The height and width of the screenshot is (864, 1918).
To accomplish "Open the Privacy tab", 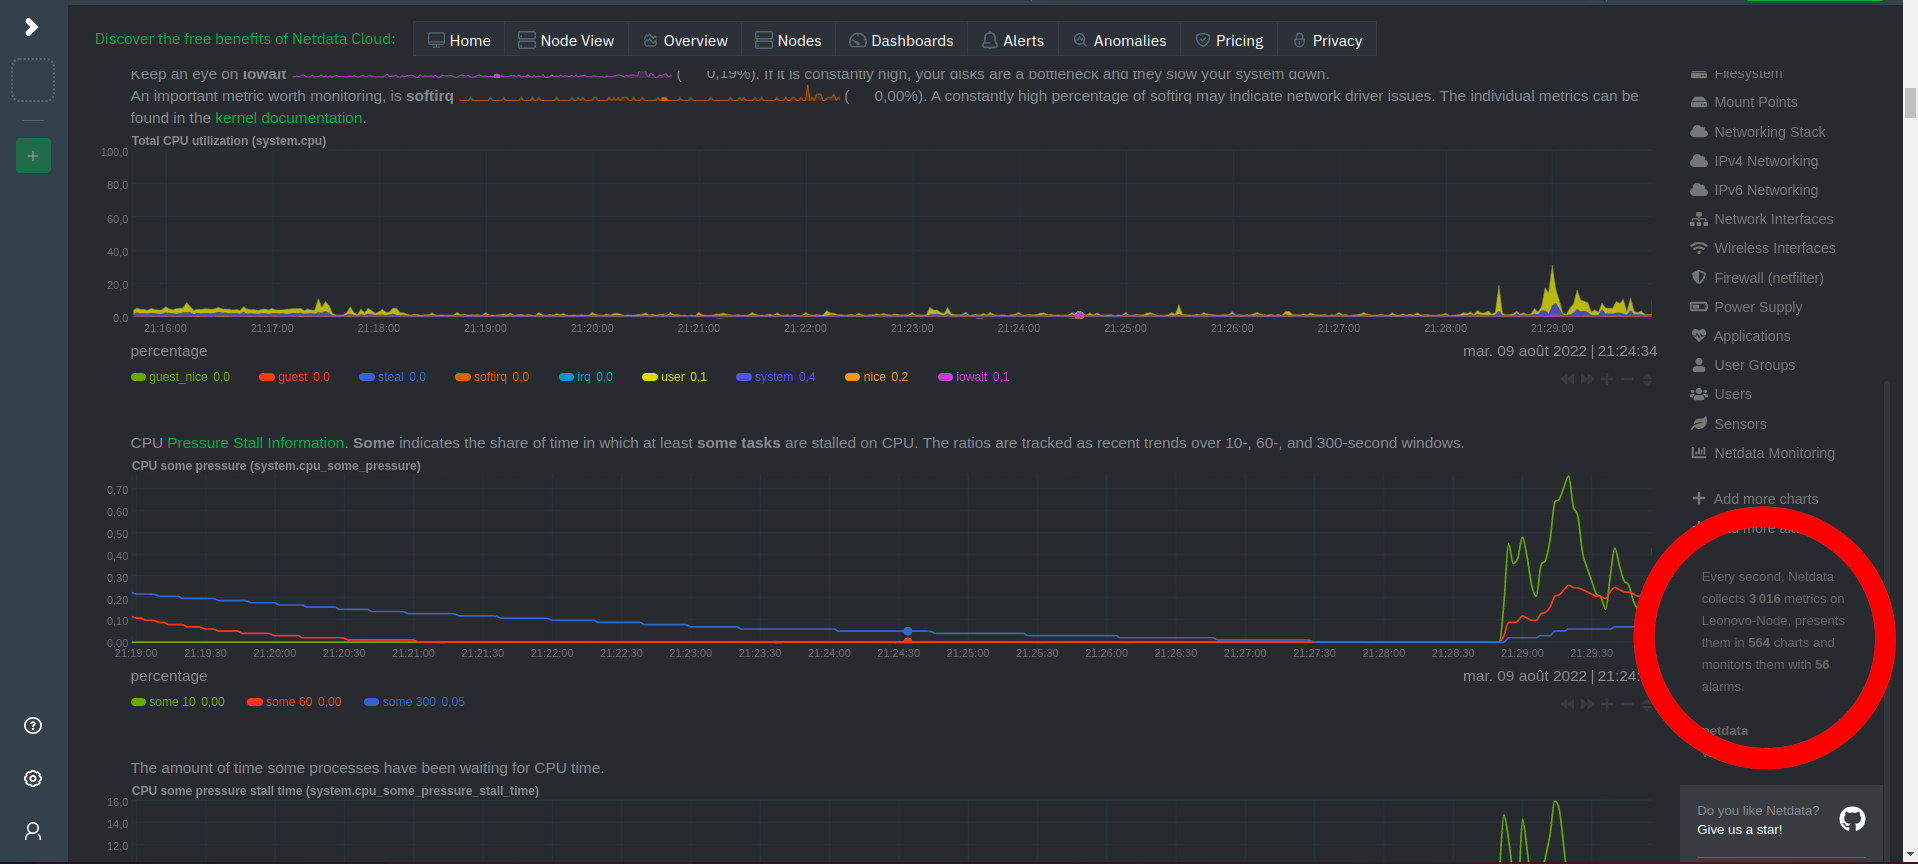I will [1327, 40].
